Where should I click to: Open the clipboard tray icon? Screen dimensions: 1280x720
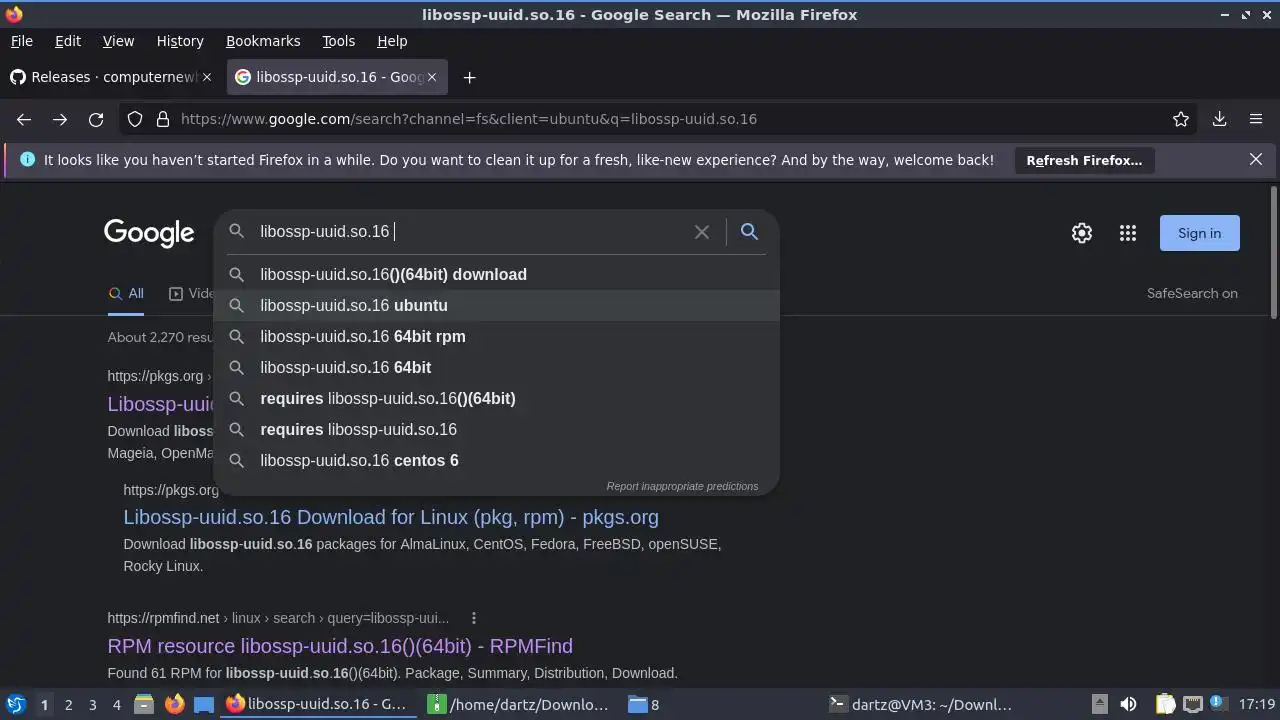(1165, 704)
